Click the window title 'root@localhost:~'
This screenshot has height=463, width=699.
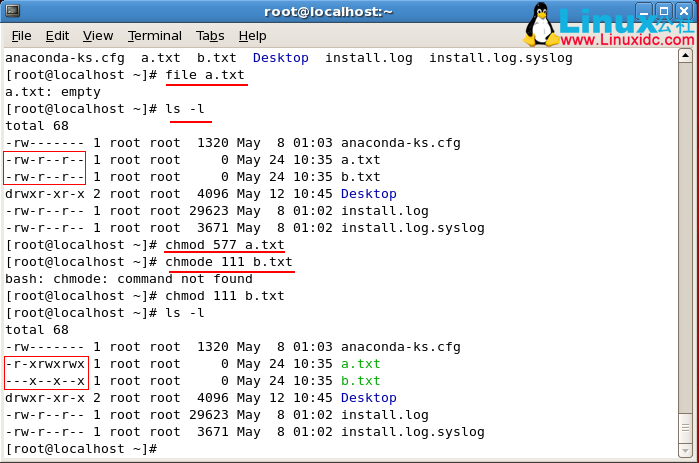(x=329, y=12)
